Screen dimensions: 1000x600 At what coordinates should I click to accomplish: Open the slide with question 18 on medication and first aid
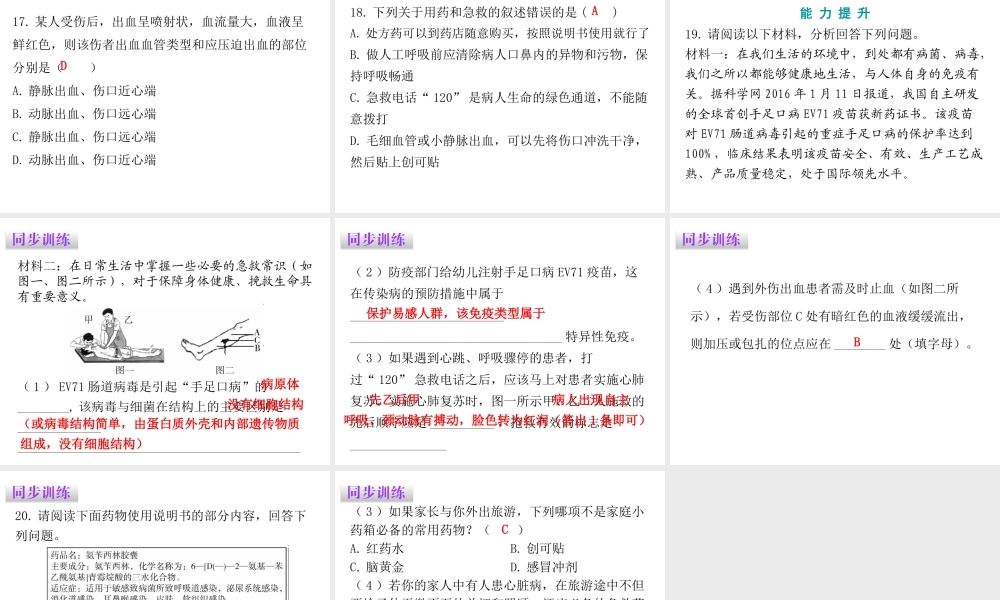(499, 106)
